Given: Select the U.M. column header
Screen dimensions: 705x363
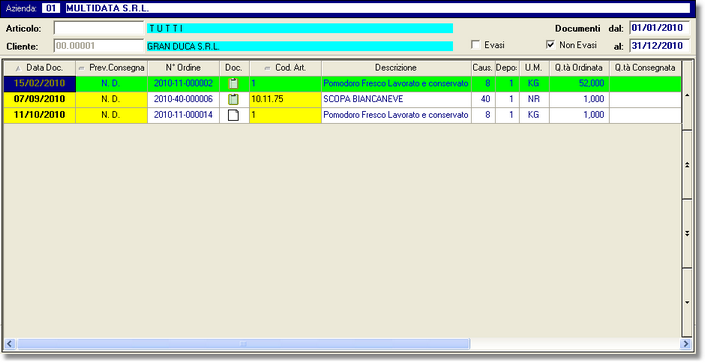Looking at the screenshot, I should pos(534,68).
